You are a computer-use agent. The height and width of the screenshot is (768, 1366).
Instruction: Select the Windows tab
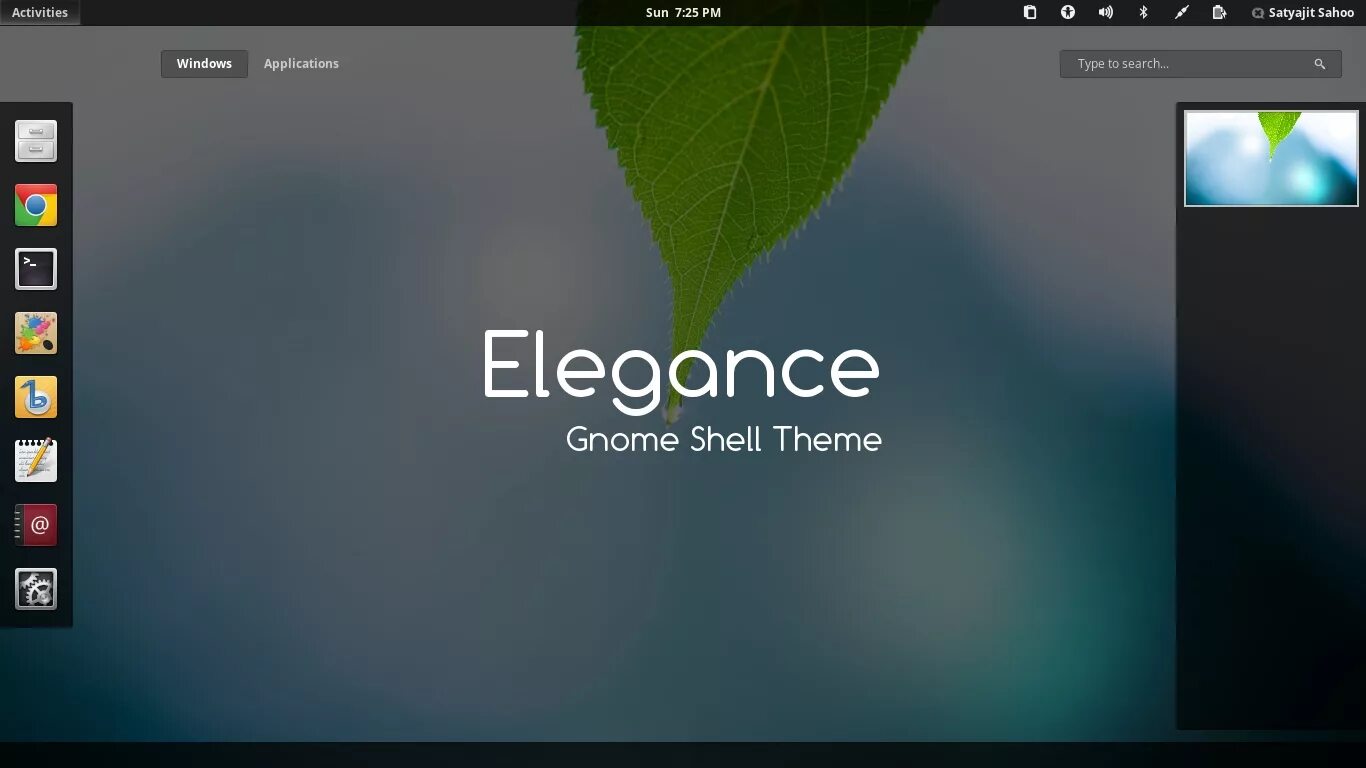pyautogui.click(x=204, y=63)
